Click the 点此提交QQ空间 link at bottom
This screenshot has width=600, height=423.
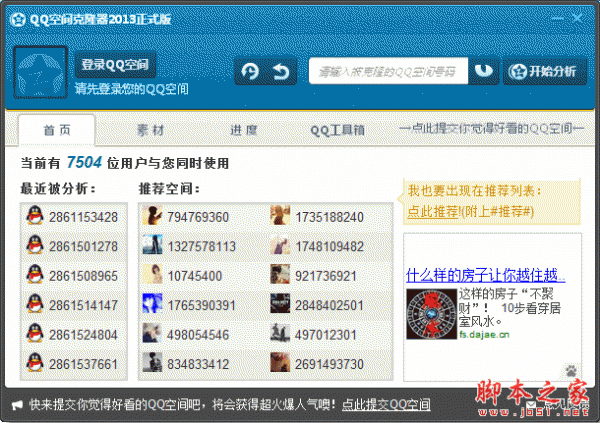pos(386,405)
